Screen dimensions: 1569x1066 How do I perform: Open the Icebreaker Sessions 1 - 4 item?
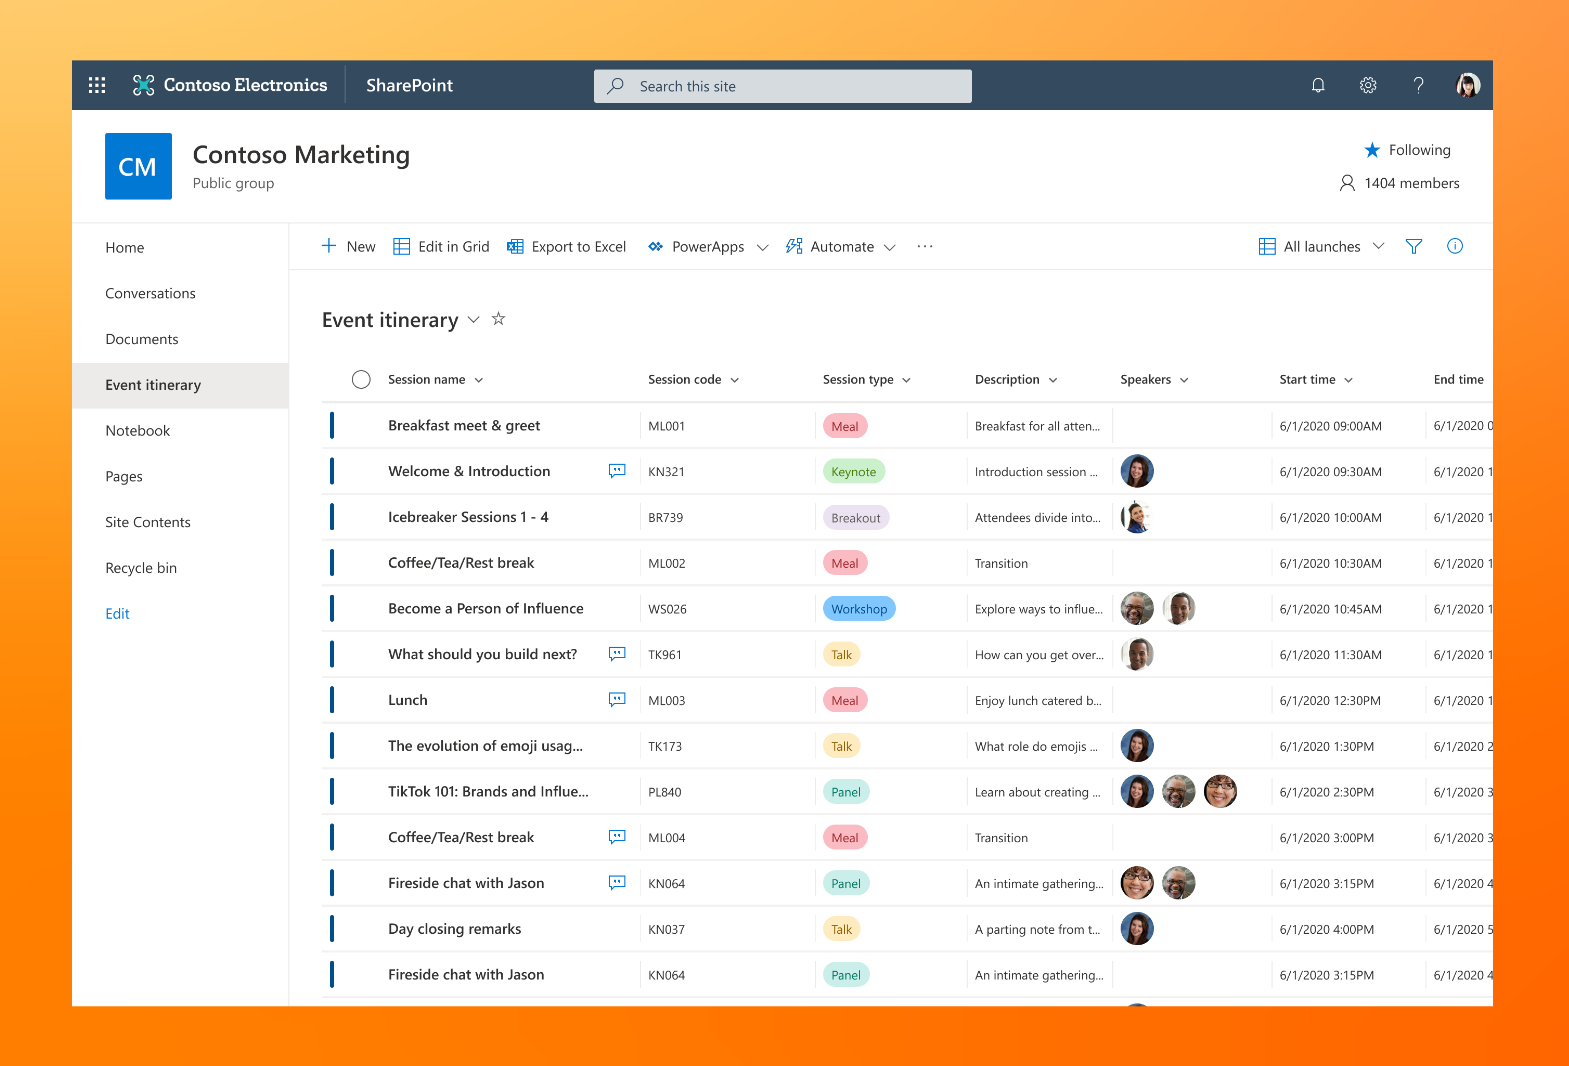pyautogui.click(x=468, y=517)
